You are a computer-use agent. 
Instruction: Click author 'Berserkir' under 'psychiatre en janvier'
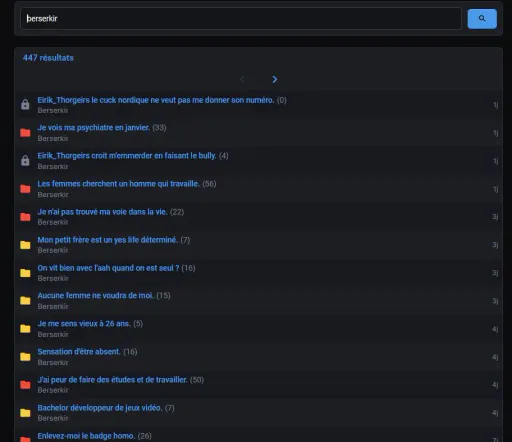(x=53, y=138)
